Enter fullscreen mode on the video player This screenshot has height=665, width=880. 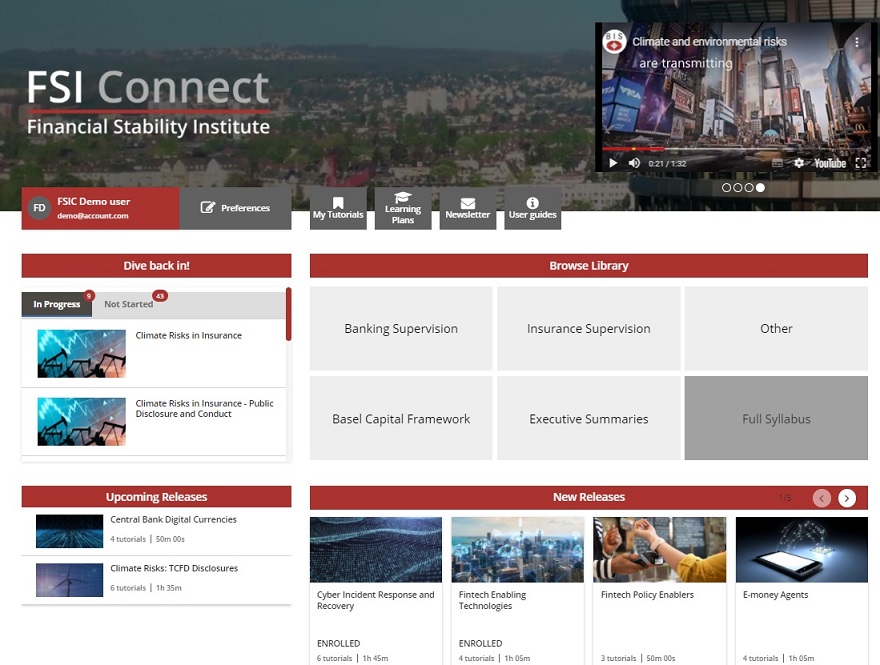pos(860,163)
